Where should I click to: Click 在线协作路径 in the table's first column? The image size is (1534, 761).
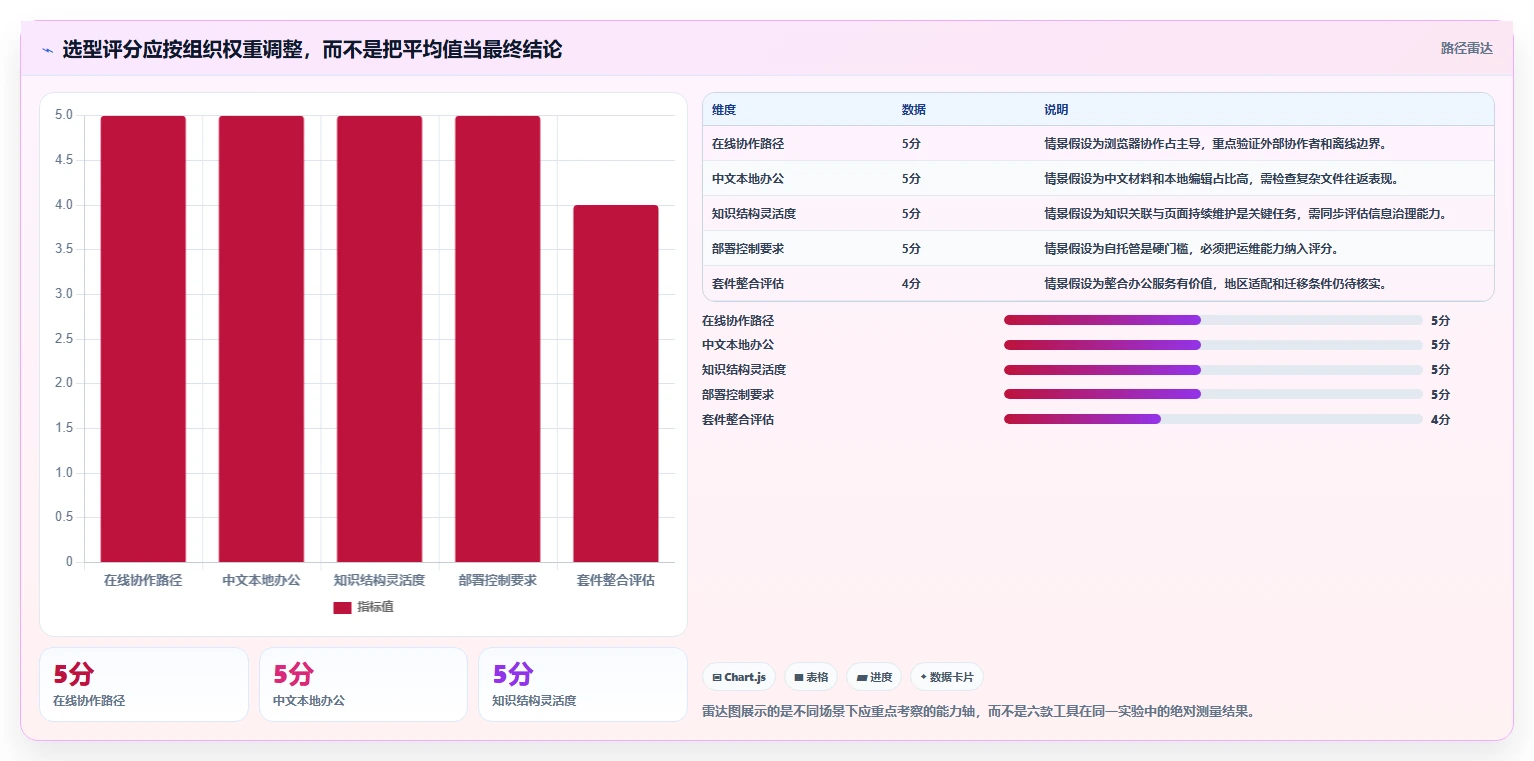tap(748, 144)
